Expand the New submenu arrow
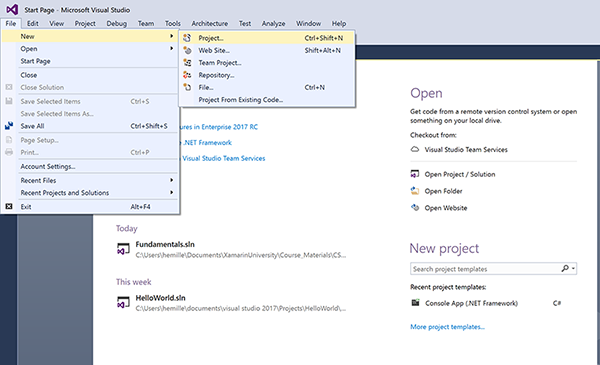The image size is (600, 365). (171, 36)
